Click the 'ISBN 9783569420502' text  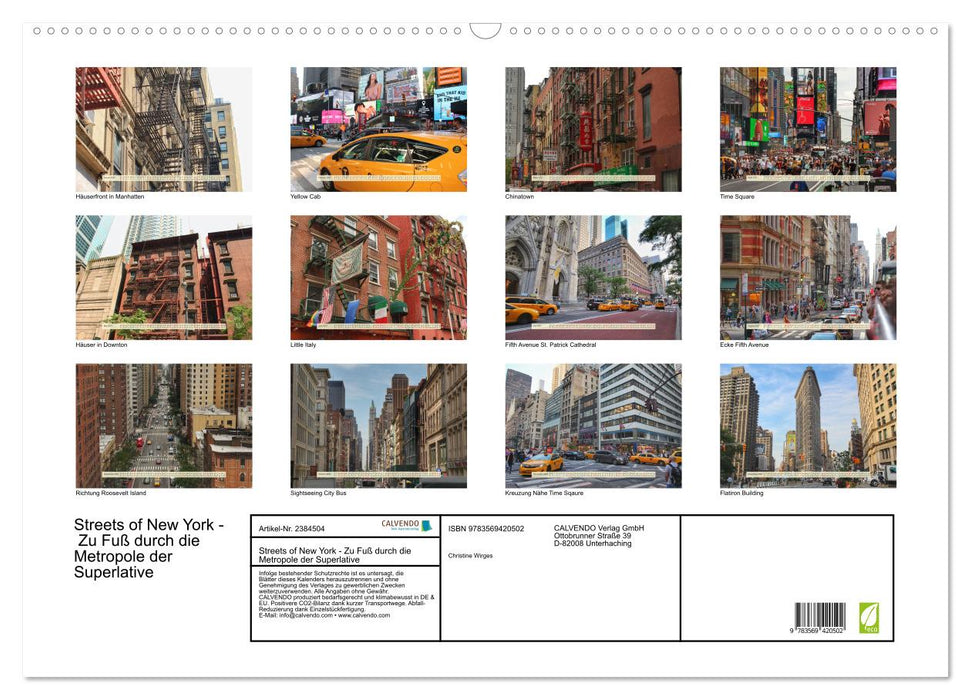[486, 528]
